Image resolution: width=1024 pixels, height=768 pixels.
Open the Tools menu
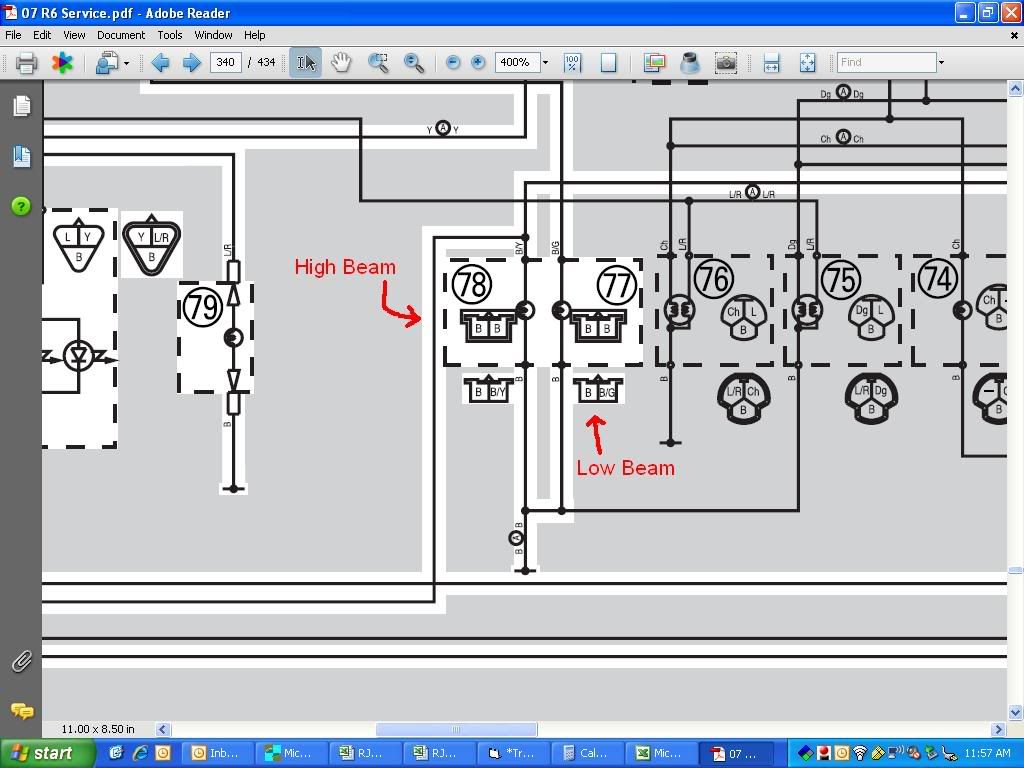tap(170, 35)
